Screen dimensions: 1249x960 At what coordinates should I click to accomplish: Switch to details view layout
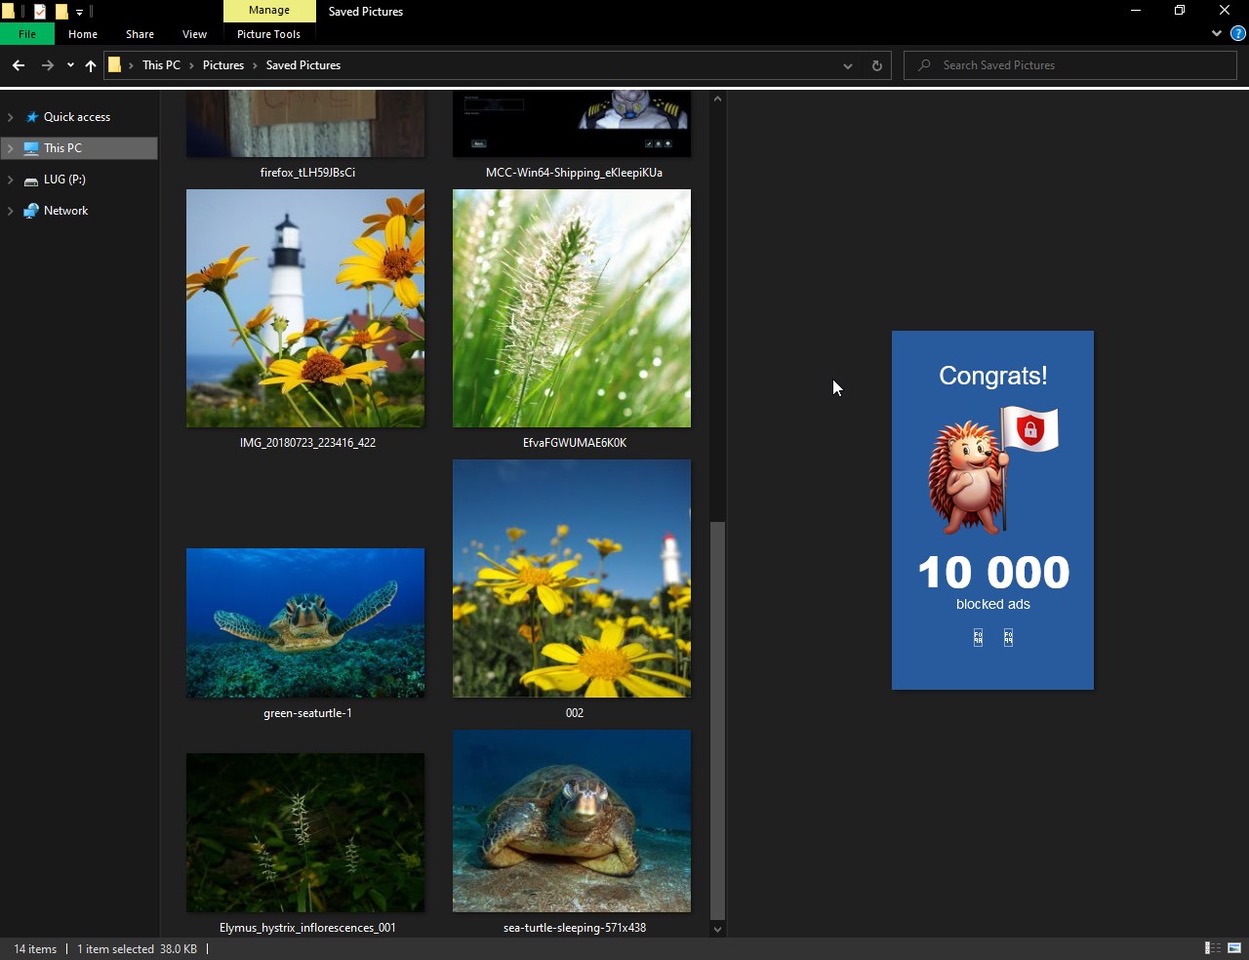(x=1212, y=948)
